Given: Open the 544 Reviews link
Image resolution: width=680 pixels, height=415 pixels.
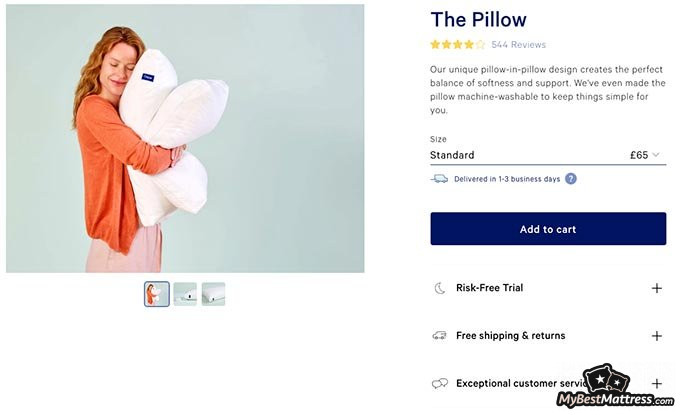Looking at the screenshot, I should coord(519,45).
